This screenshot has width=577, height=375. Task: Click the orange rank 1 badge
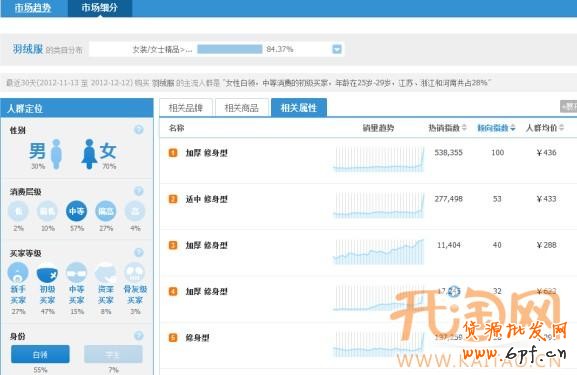(x=173, y=153)
